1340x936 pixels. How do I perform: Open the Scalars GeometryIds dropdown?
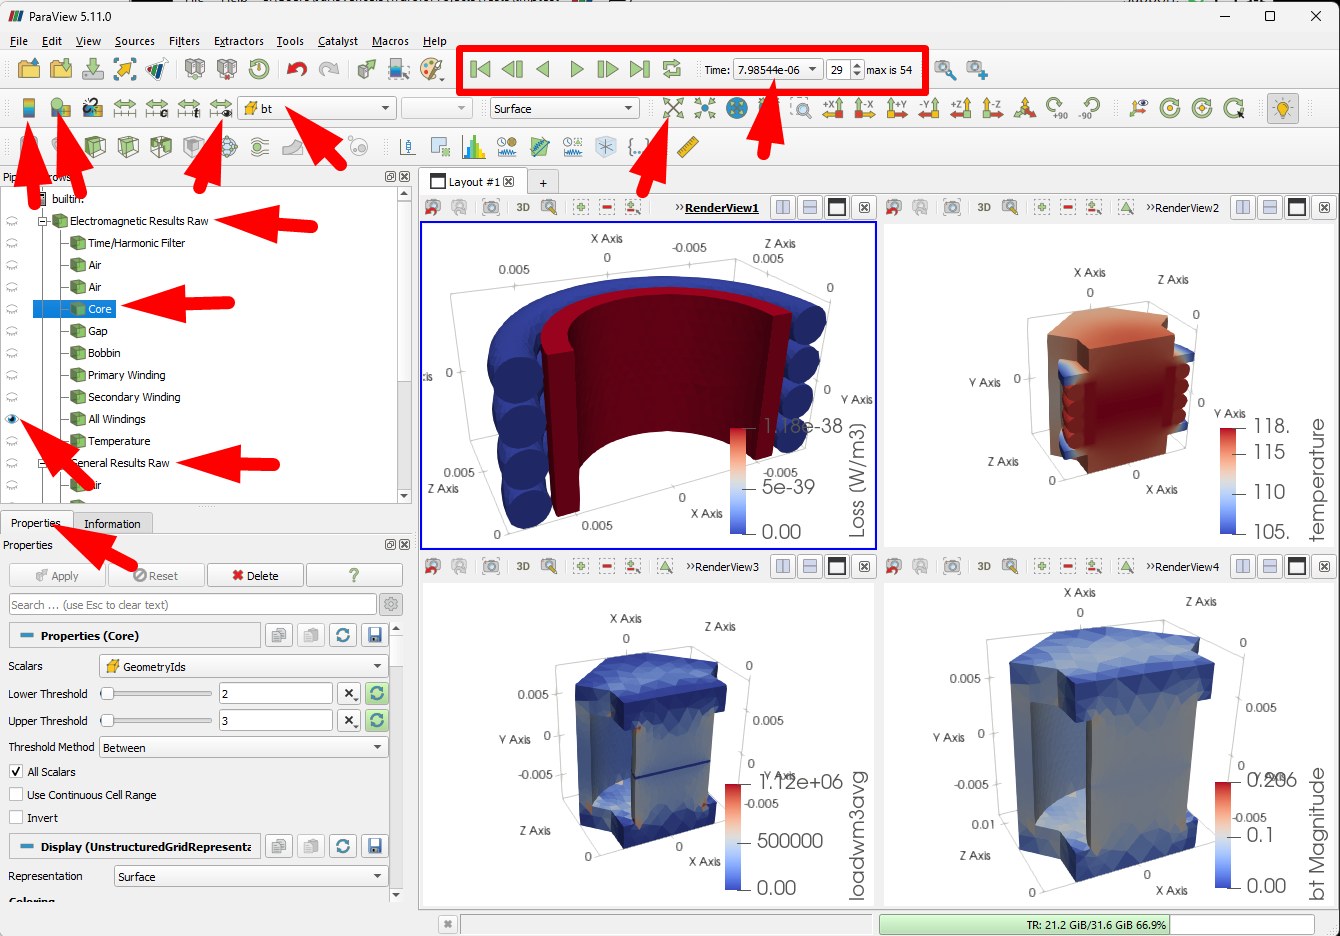[x=244, y=666]
